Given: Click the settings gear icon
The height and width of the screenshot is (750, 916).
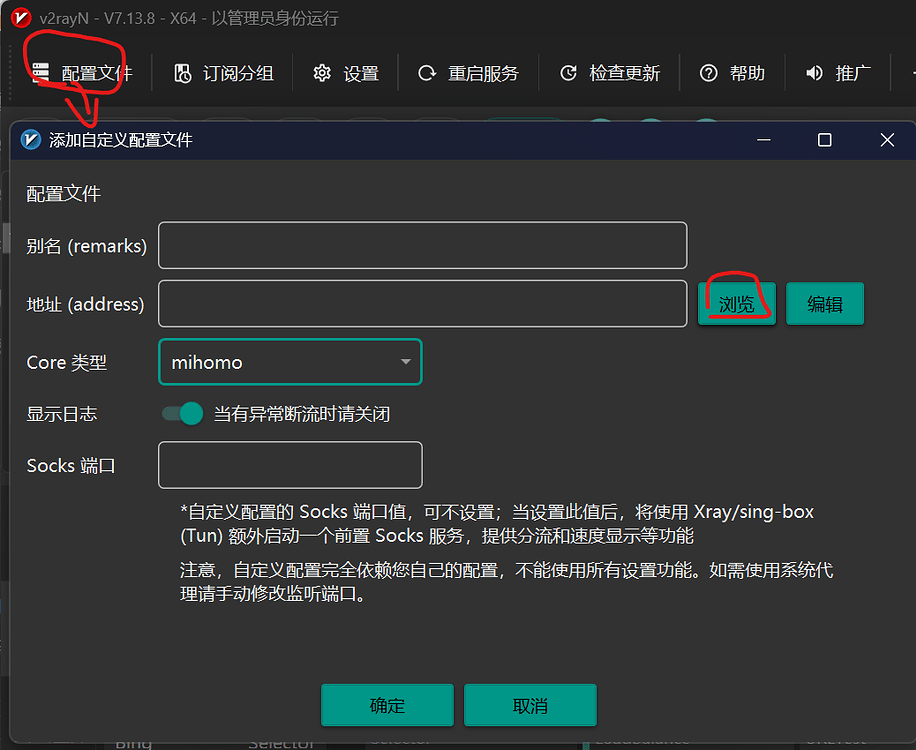Looking at the screenshot, I should pyautogui.click(x=322, y=73).
